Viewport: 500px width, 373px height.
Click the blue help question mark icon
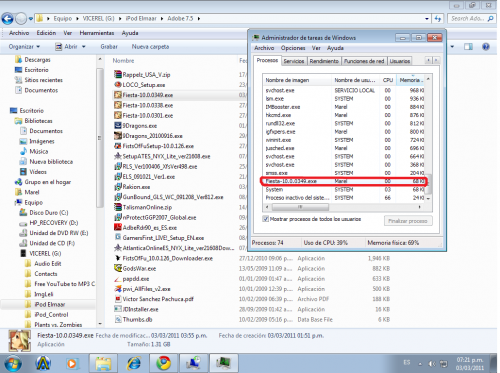pyautogui.click(x=486, y=47)
